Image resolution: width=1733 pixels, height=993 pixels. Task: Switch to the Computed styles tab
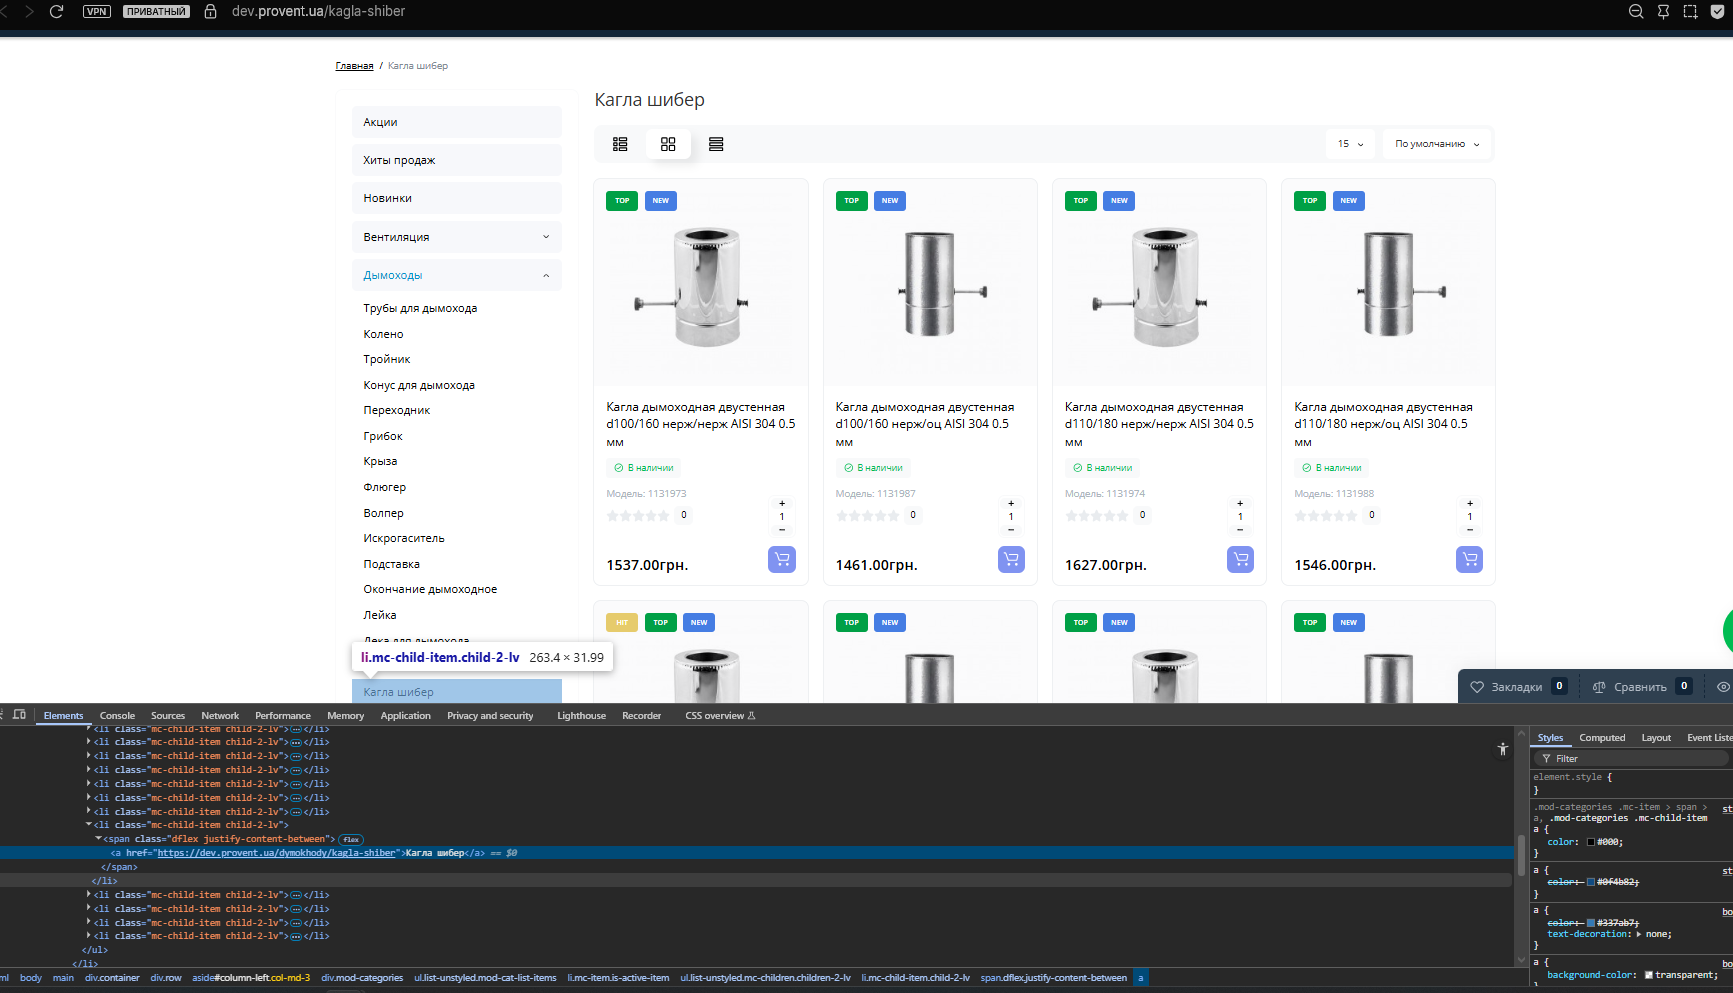click(1602, 738)
